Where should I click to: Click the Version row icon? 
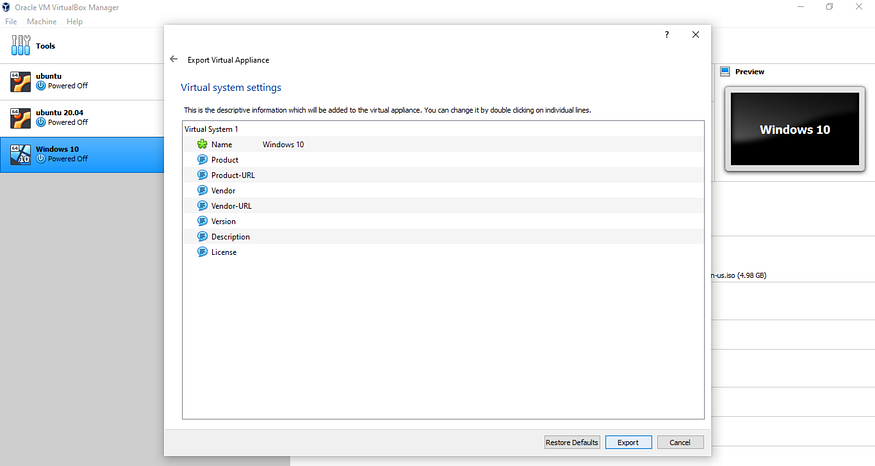[202, 221]
